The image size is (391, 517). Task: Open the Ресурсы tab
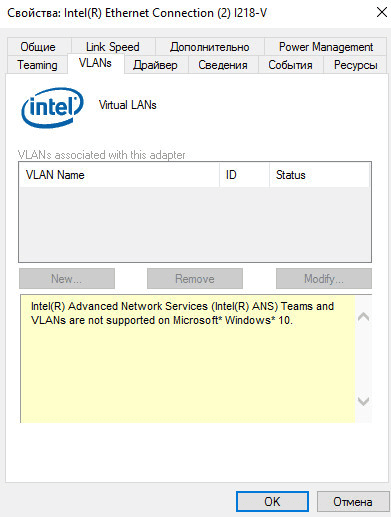point(355,65)
